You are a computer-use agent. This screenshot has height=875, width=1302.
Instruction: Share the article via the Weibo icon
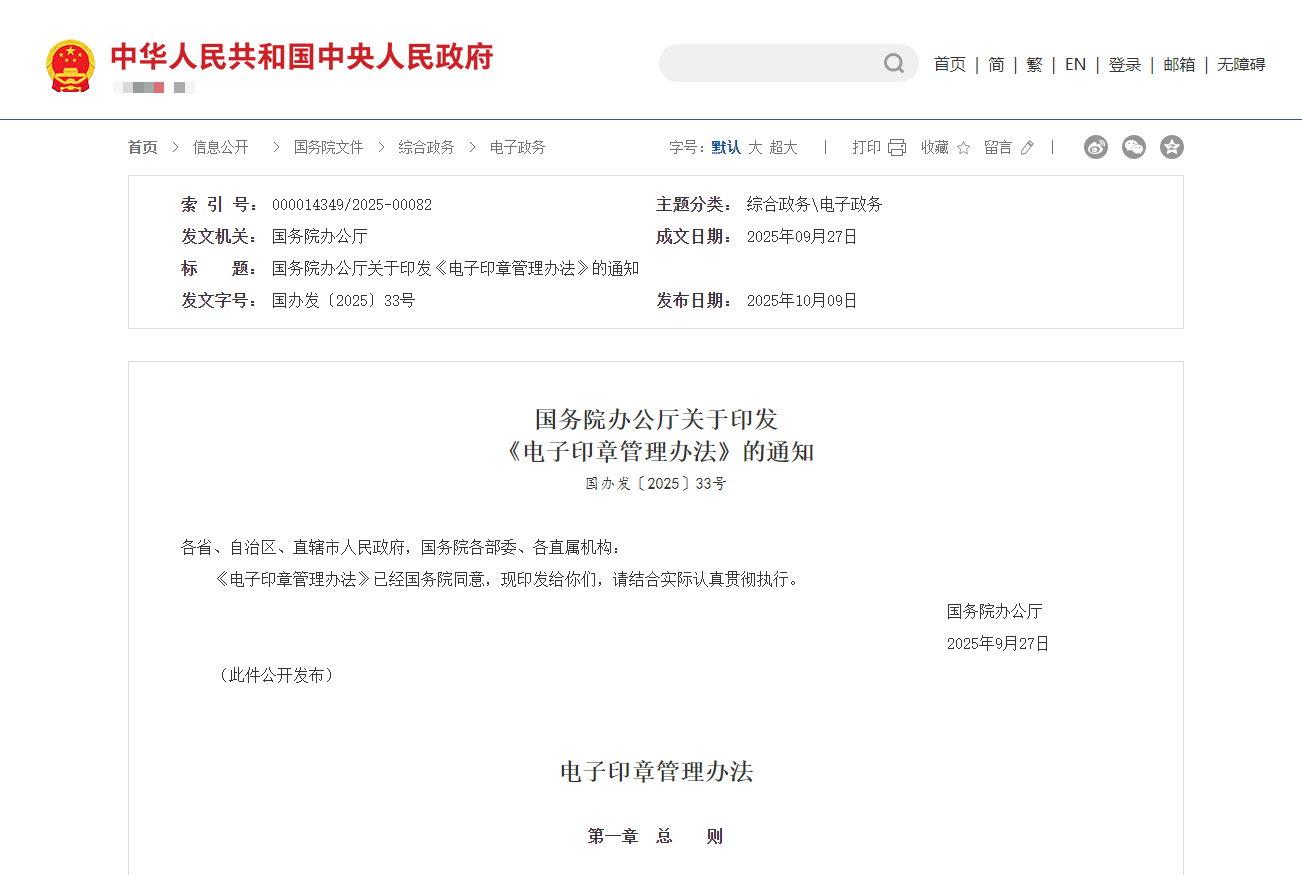click(1095, 146)
